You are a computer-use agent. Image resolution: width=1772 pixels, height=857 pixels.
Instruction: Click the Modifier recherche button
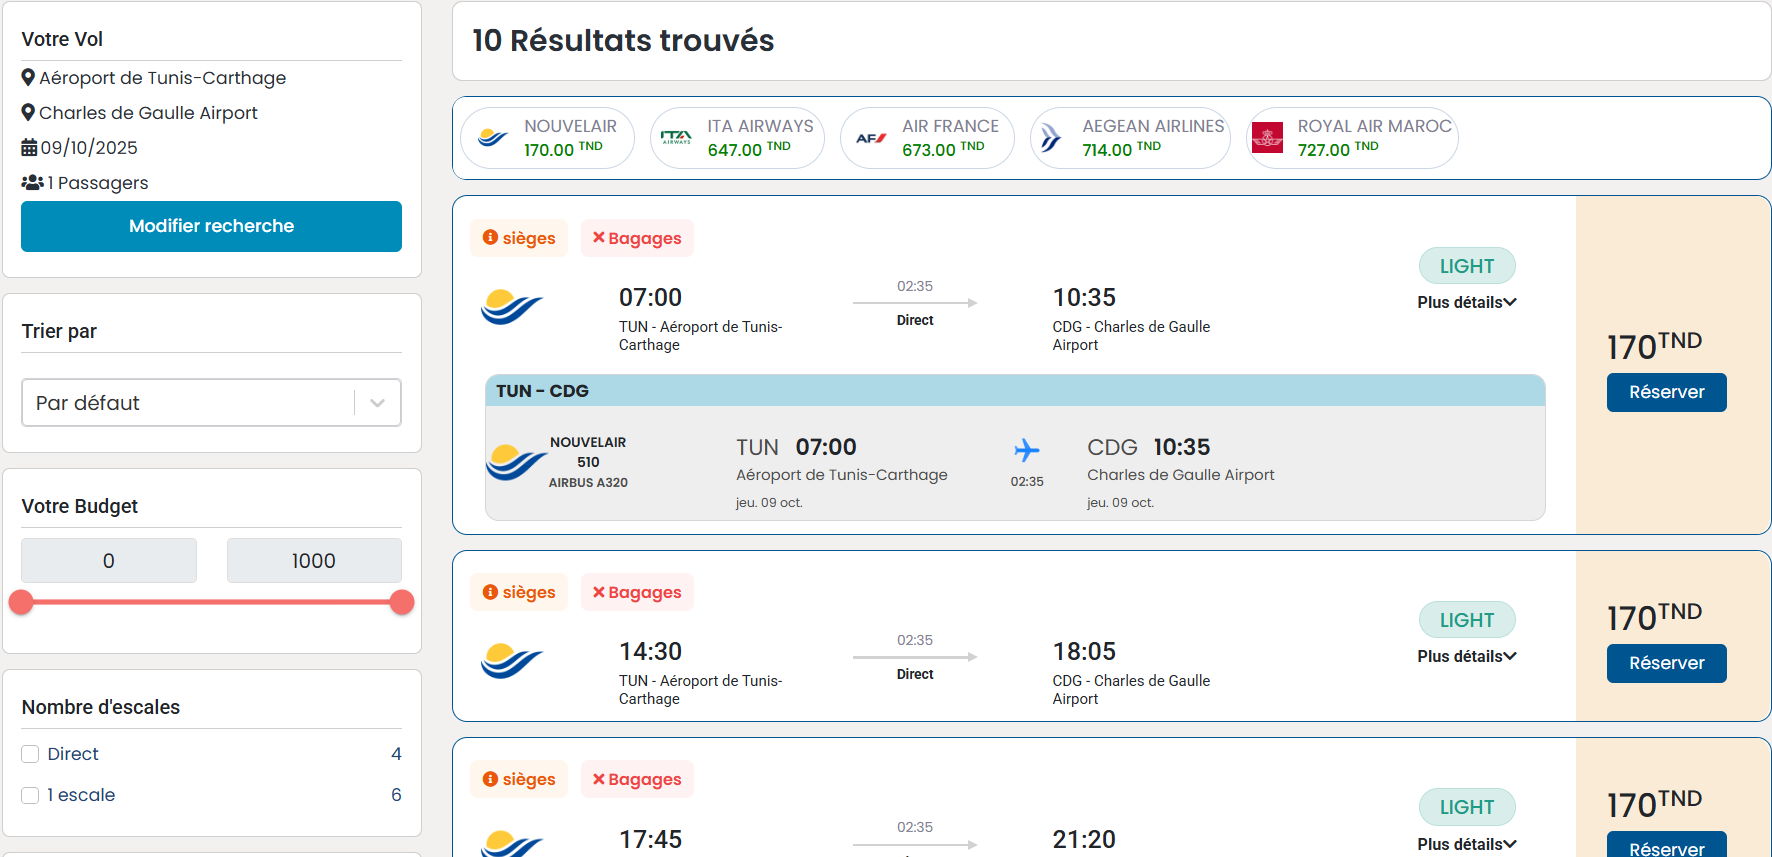point(211,226)
